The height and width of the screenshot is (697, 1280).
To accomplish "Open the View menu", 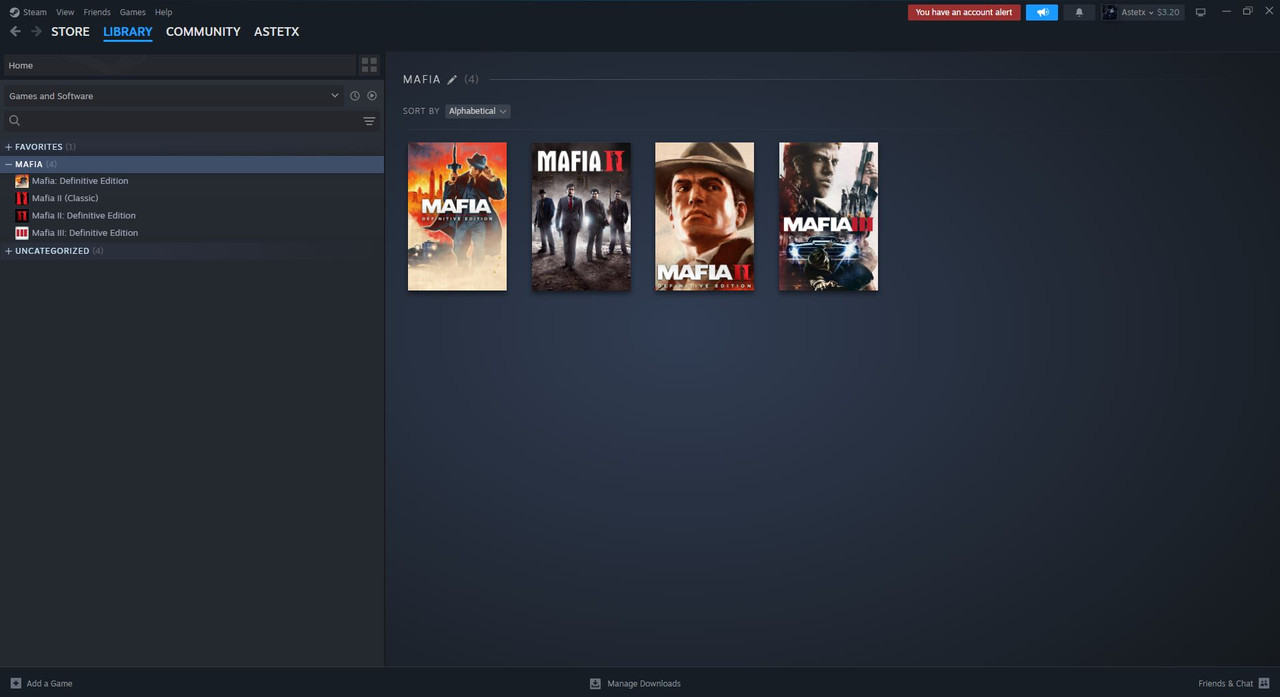I will [x=65, y=12].
